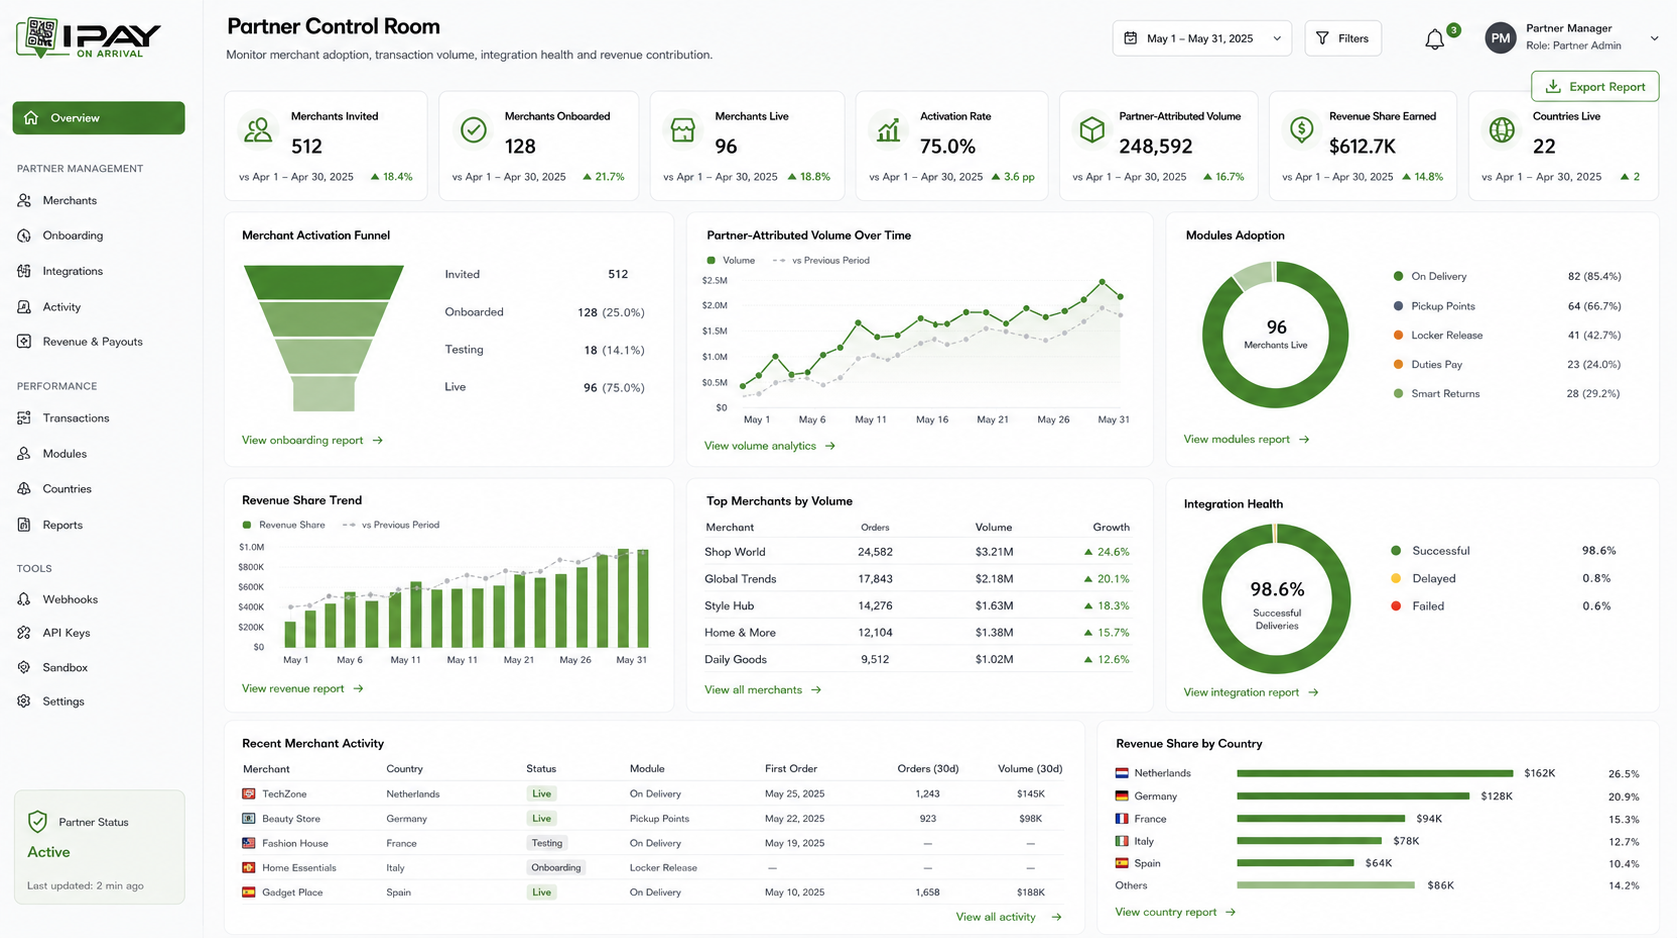The width and height of the screenshot is (1677, 938).
Task: Click the Webhooks icon in the sidebar
Action: [x=24, y=599]
